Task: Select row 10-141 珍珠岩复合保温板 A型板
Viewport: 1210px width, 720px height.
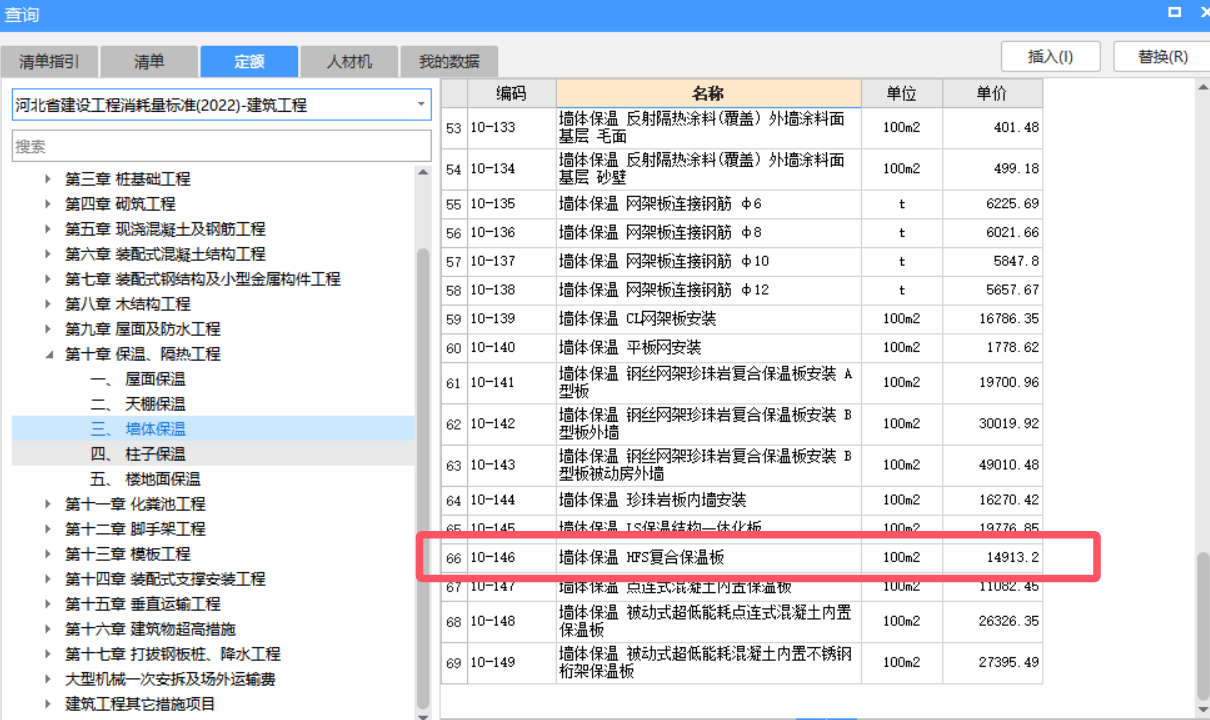Action: coord(742,383)
